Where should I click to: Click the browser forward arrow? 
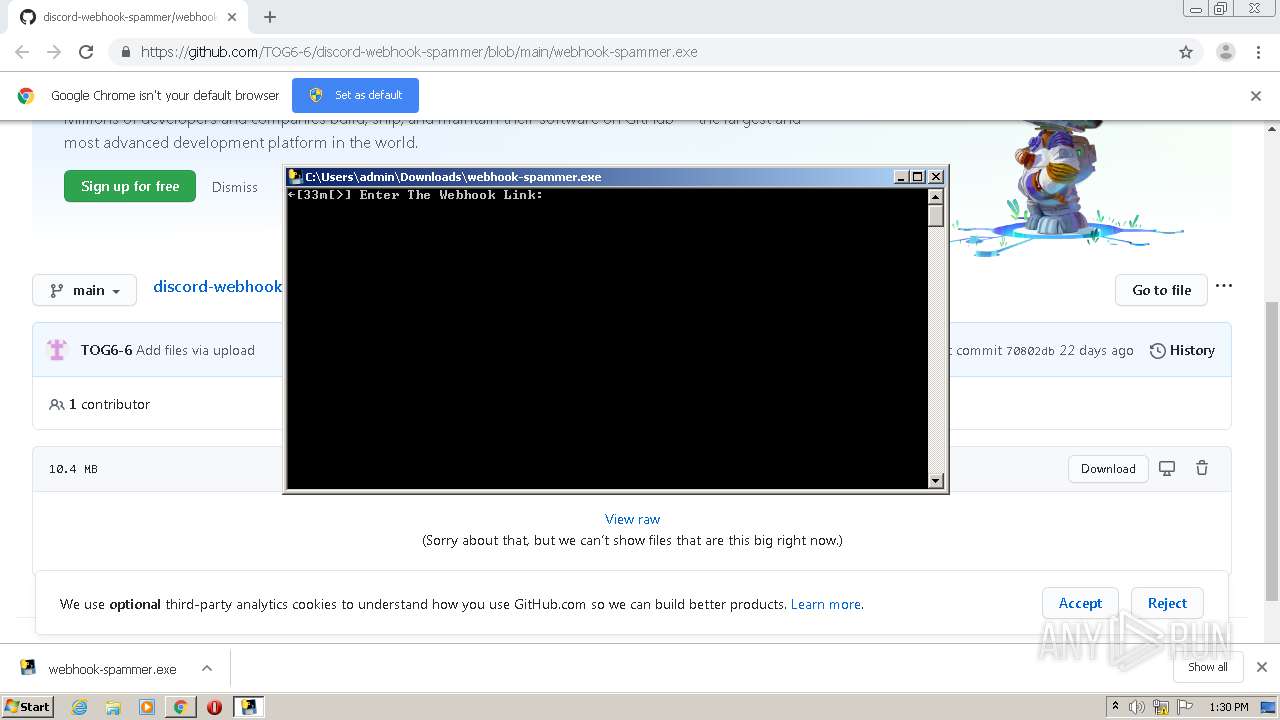point(54,52)
